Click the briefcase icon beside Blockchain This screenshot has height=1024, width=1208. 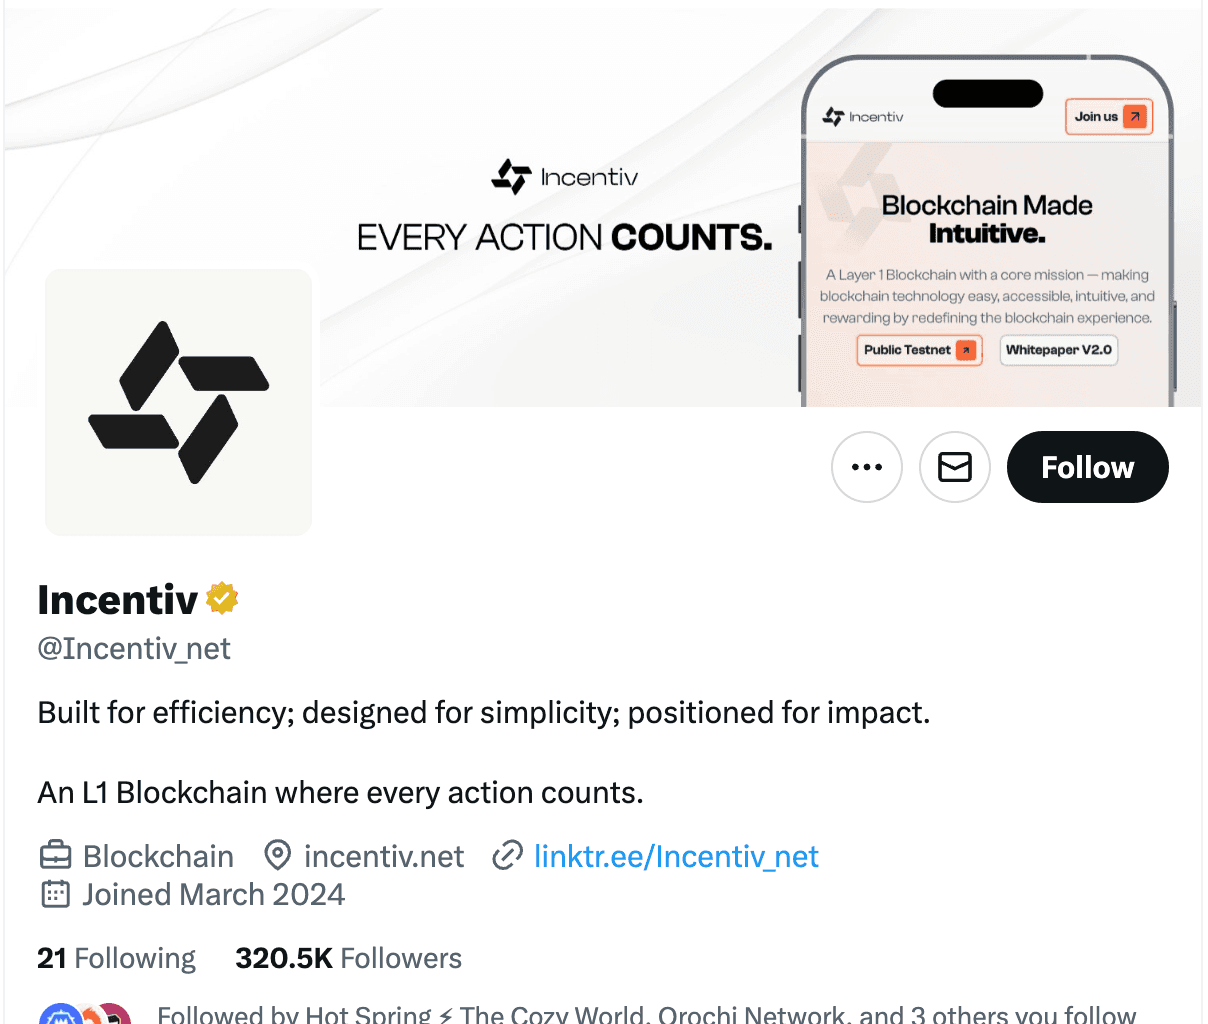click(56, 855)
